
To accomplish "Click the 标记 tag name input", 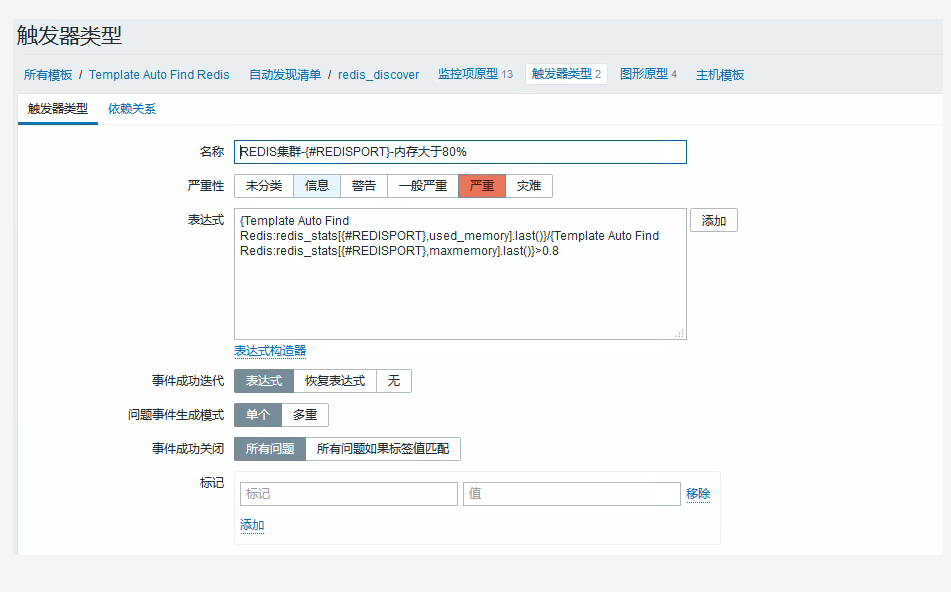I will pos(349,494).
